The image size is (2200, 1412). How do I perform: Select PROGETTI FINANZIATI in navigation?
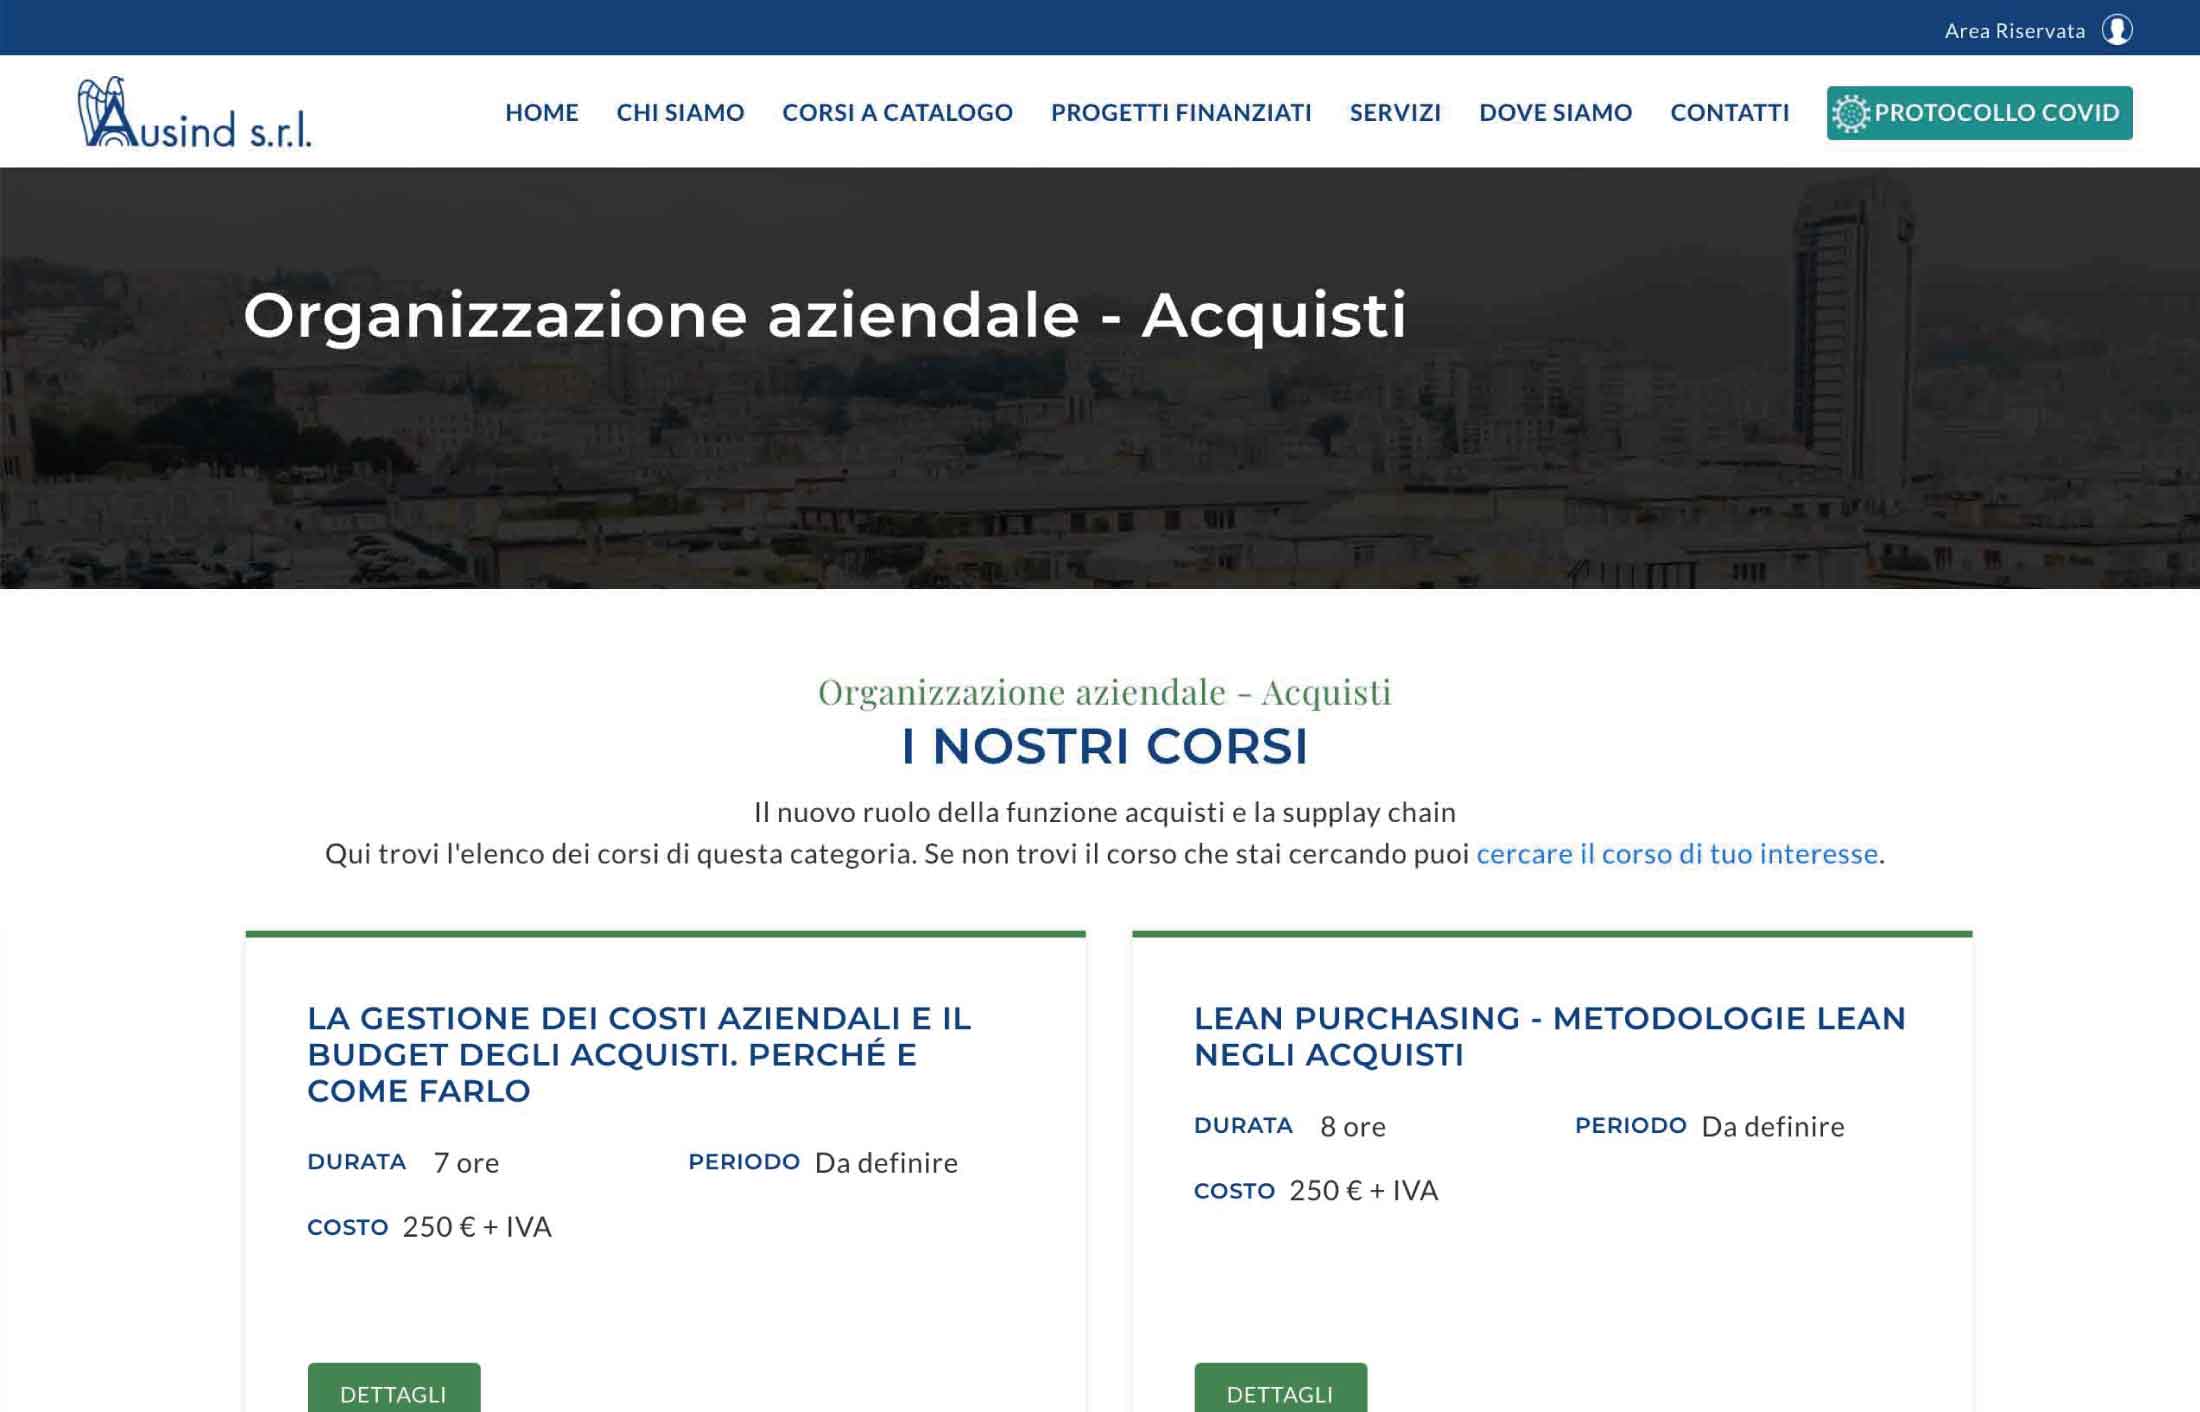pyautogui.click(x=1181, y=112)
